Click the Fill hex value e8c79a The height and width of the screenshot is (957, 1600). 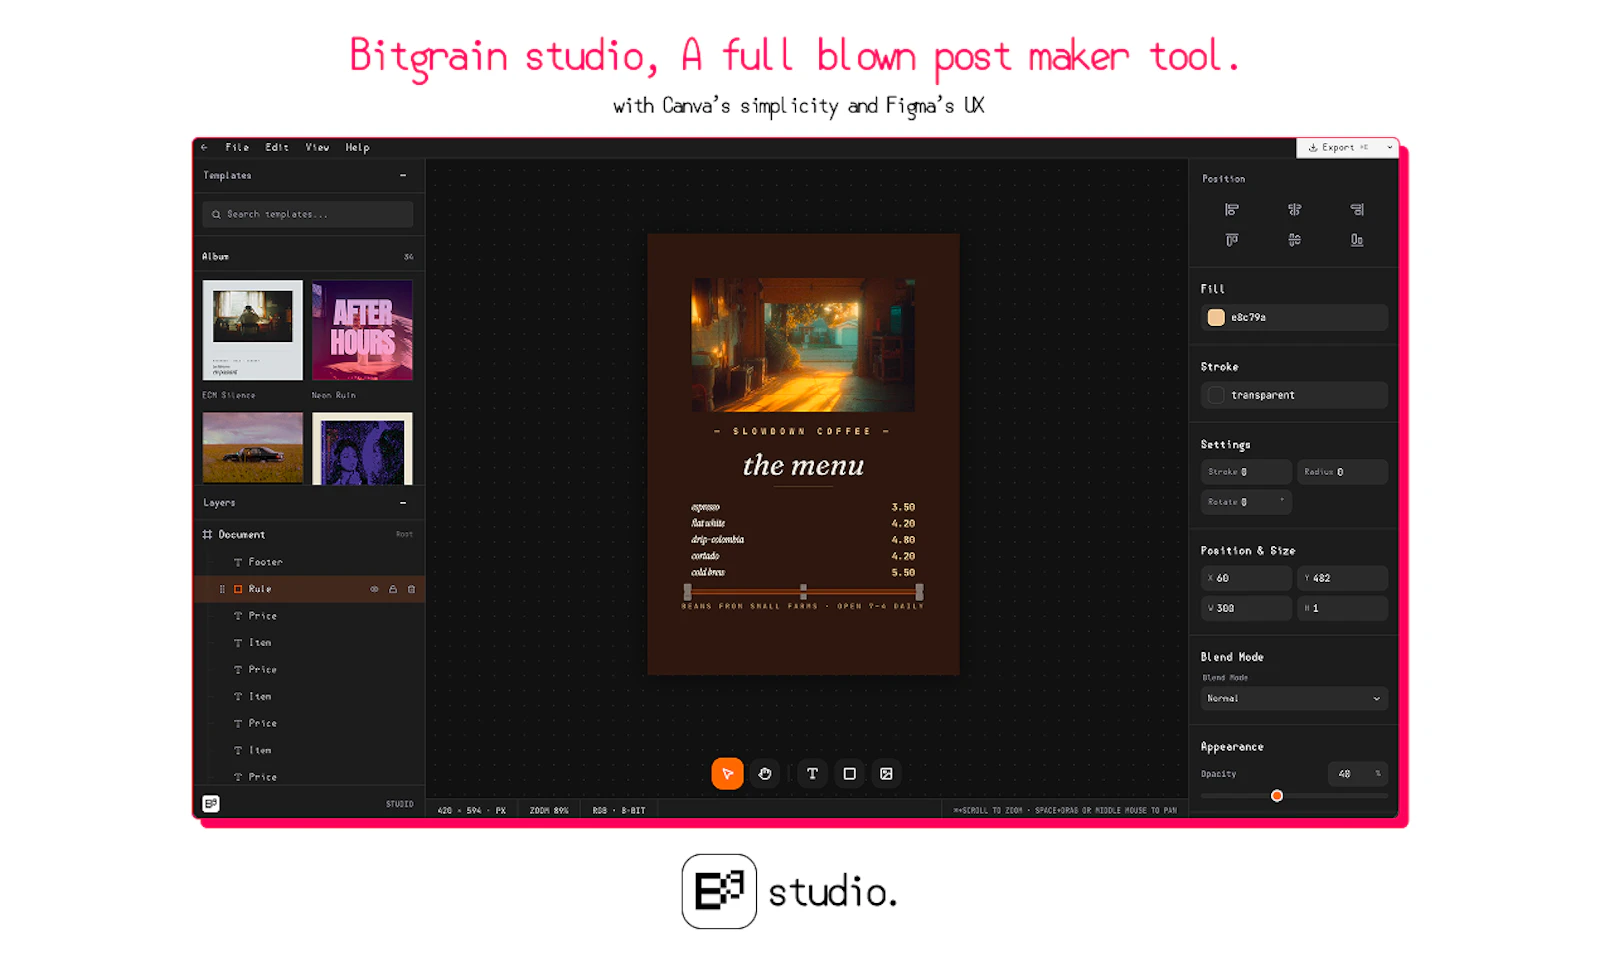coord(1248,317)
